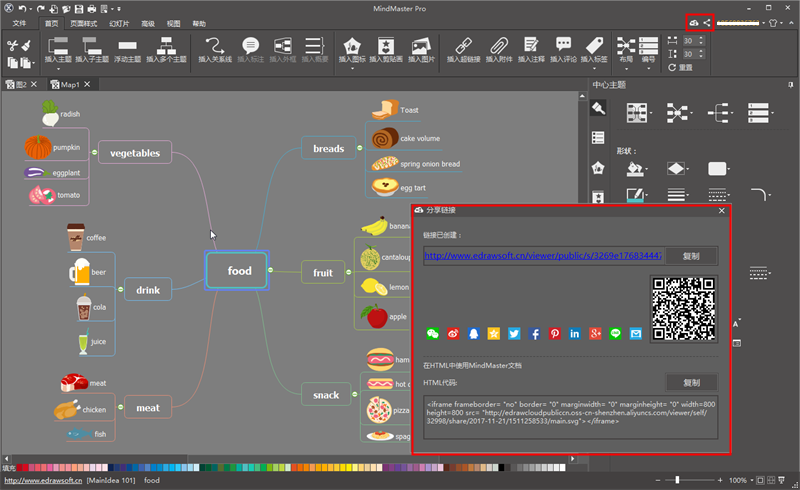Open the 文件 menu

click(19, 23)
